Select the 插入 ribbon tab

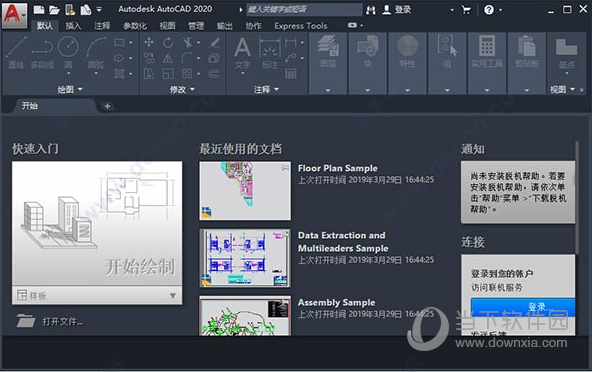tap(73, 26)
